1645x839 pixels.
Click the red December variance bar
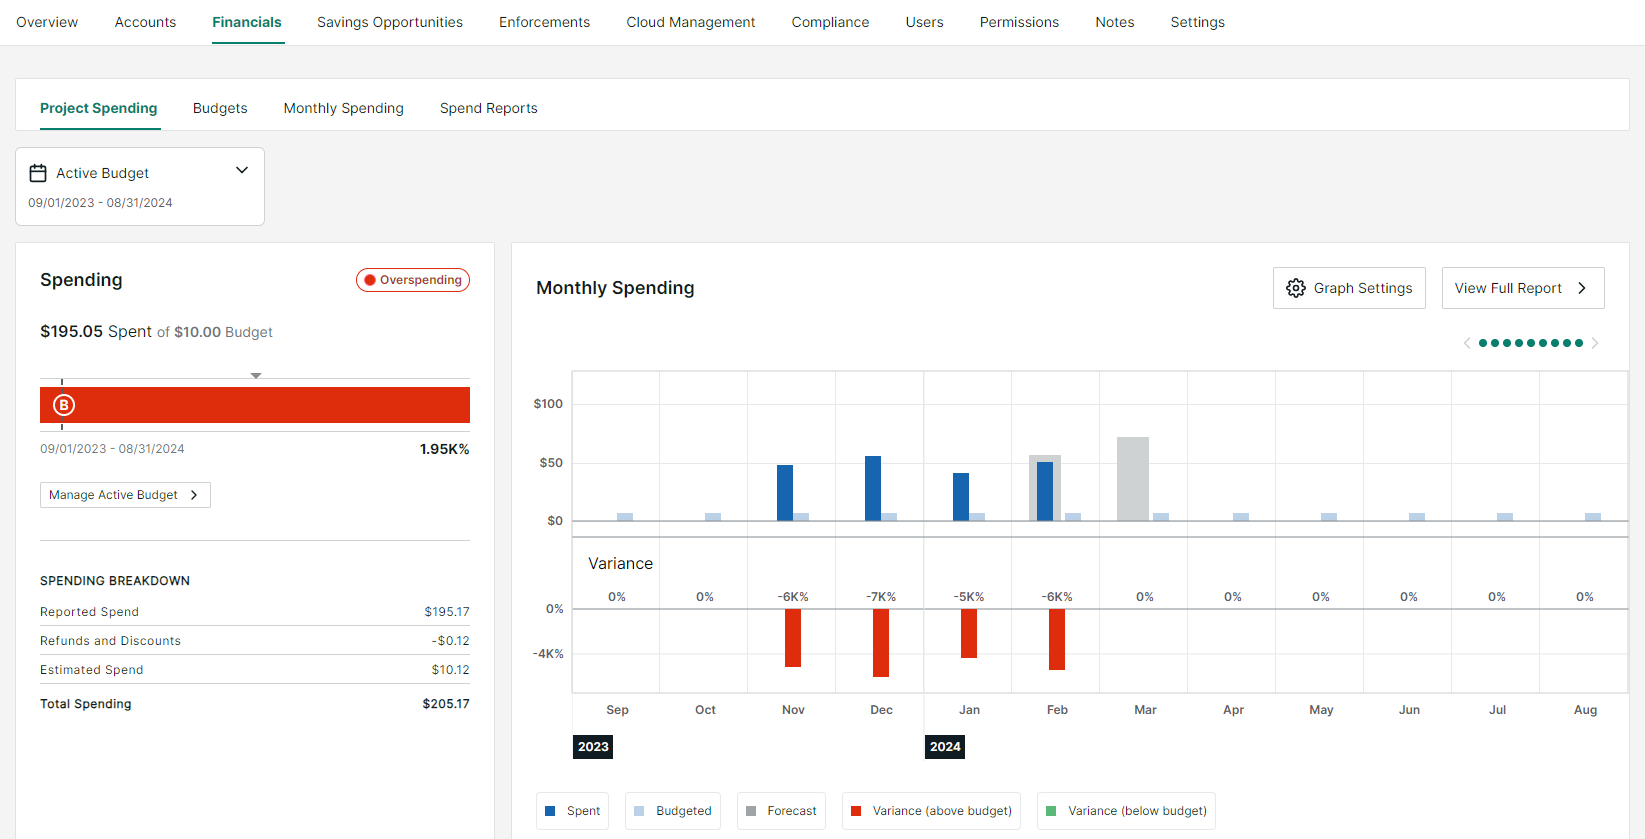click(x=881, y=643)
